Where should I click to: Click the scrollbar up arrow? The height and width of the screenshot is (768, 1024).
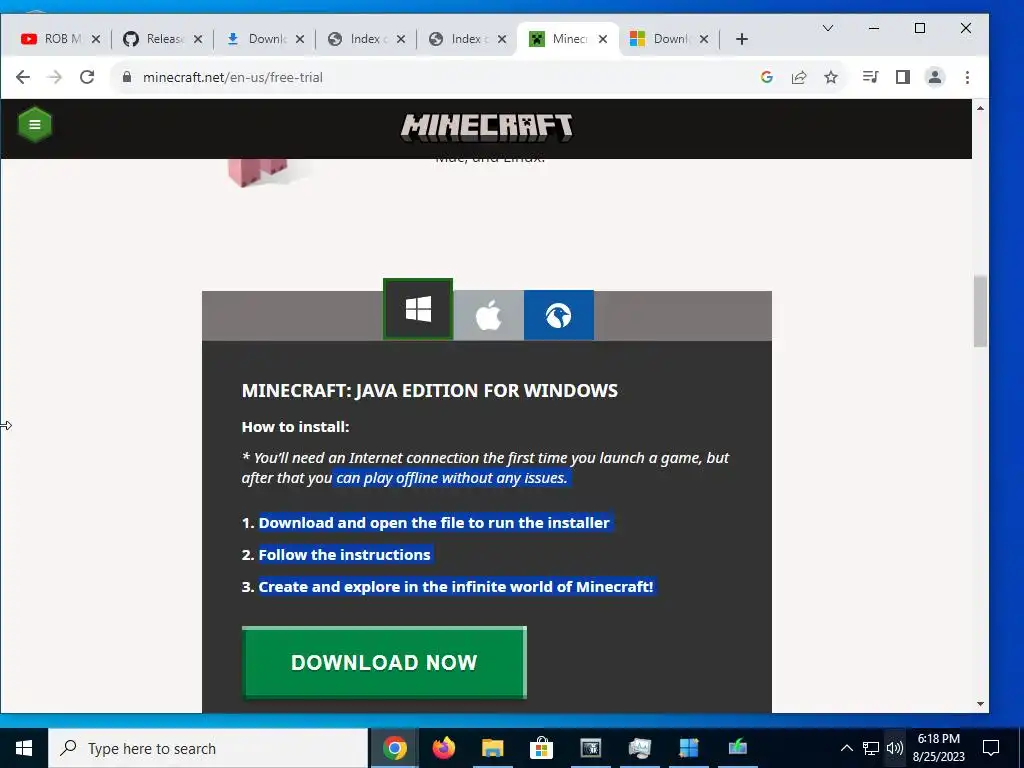(980, 108)
